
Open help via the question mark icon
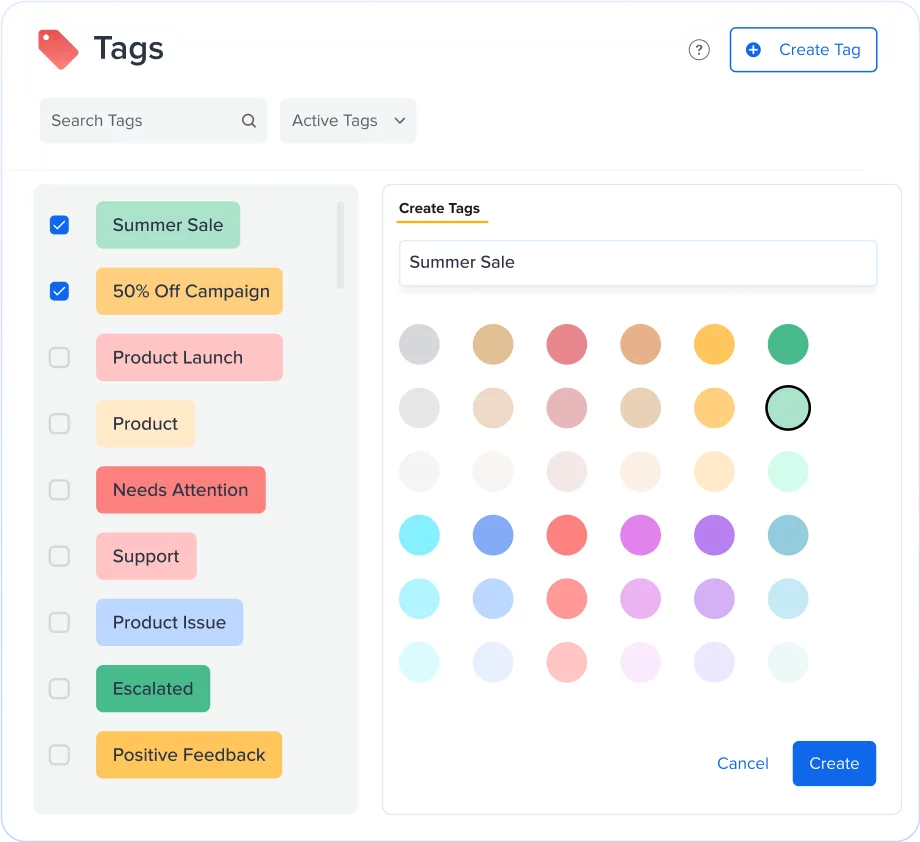point(699,49)
